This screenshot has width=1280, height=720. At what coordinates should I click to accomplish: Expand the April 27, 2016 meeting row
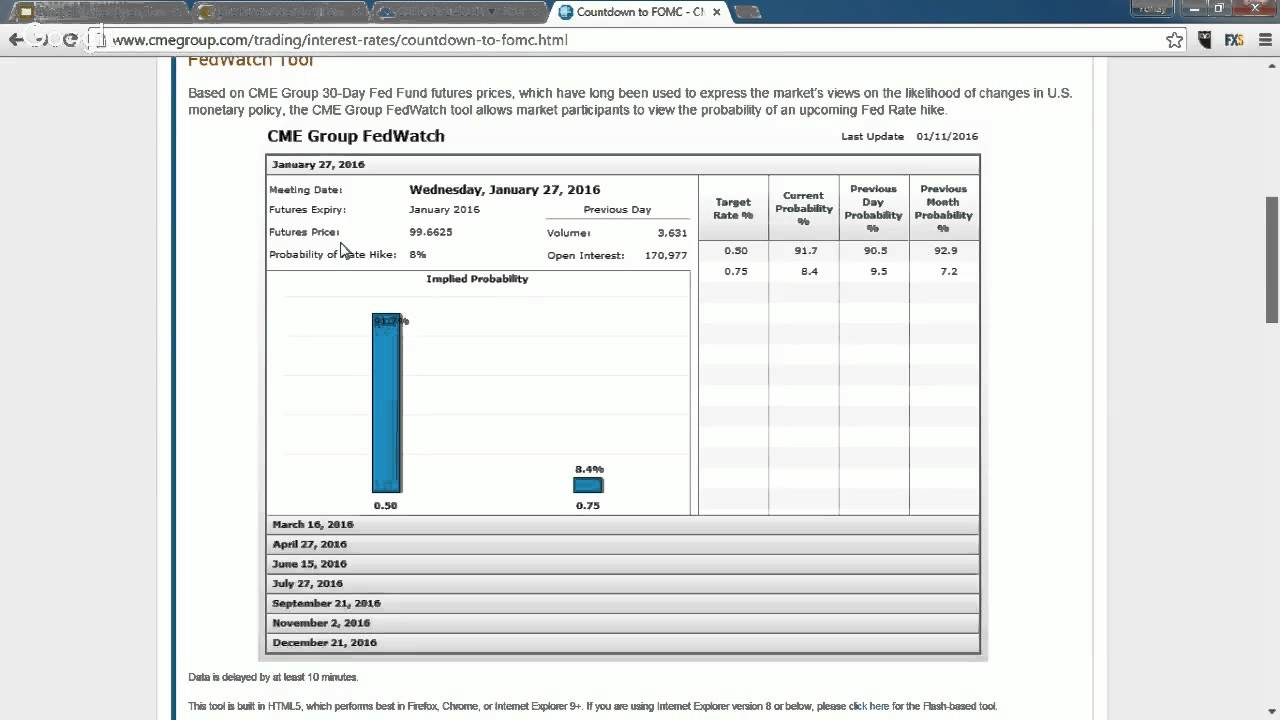pos(622,544)
